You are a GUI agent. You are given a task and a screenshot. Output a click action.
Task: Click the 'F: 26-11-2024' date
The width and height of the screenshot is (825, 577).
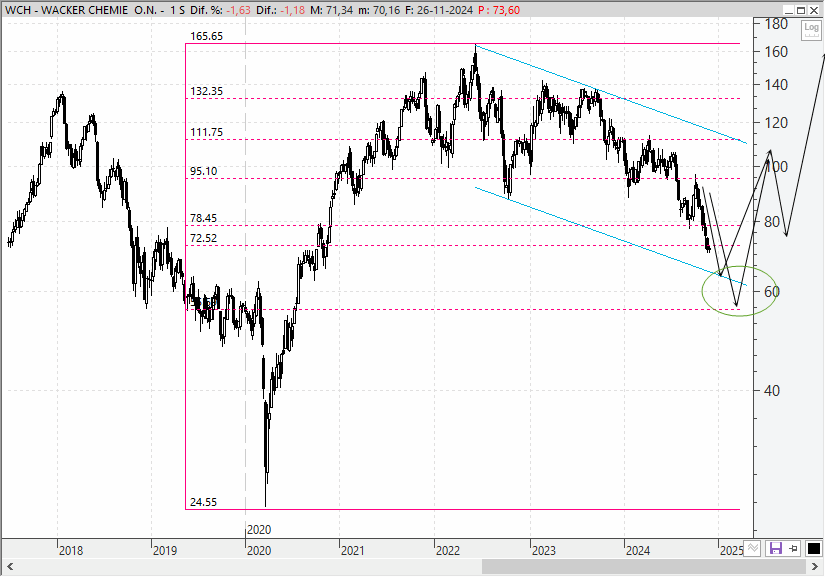[x=439, y=10]
